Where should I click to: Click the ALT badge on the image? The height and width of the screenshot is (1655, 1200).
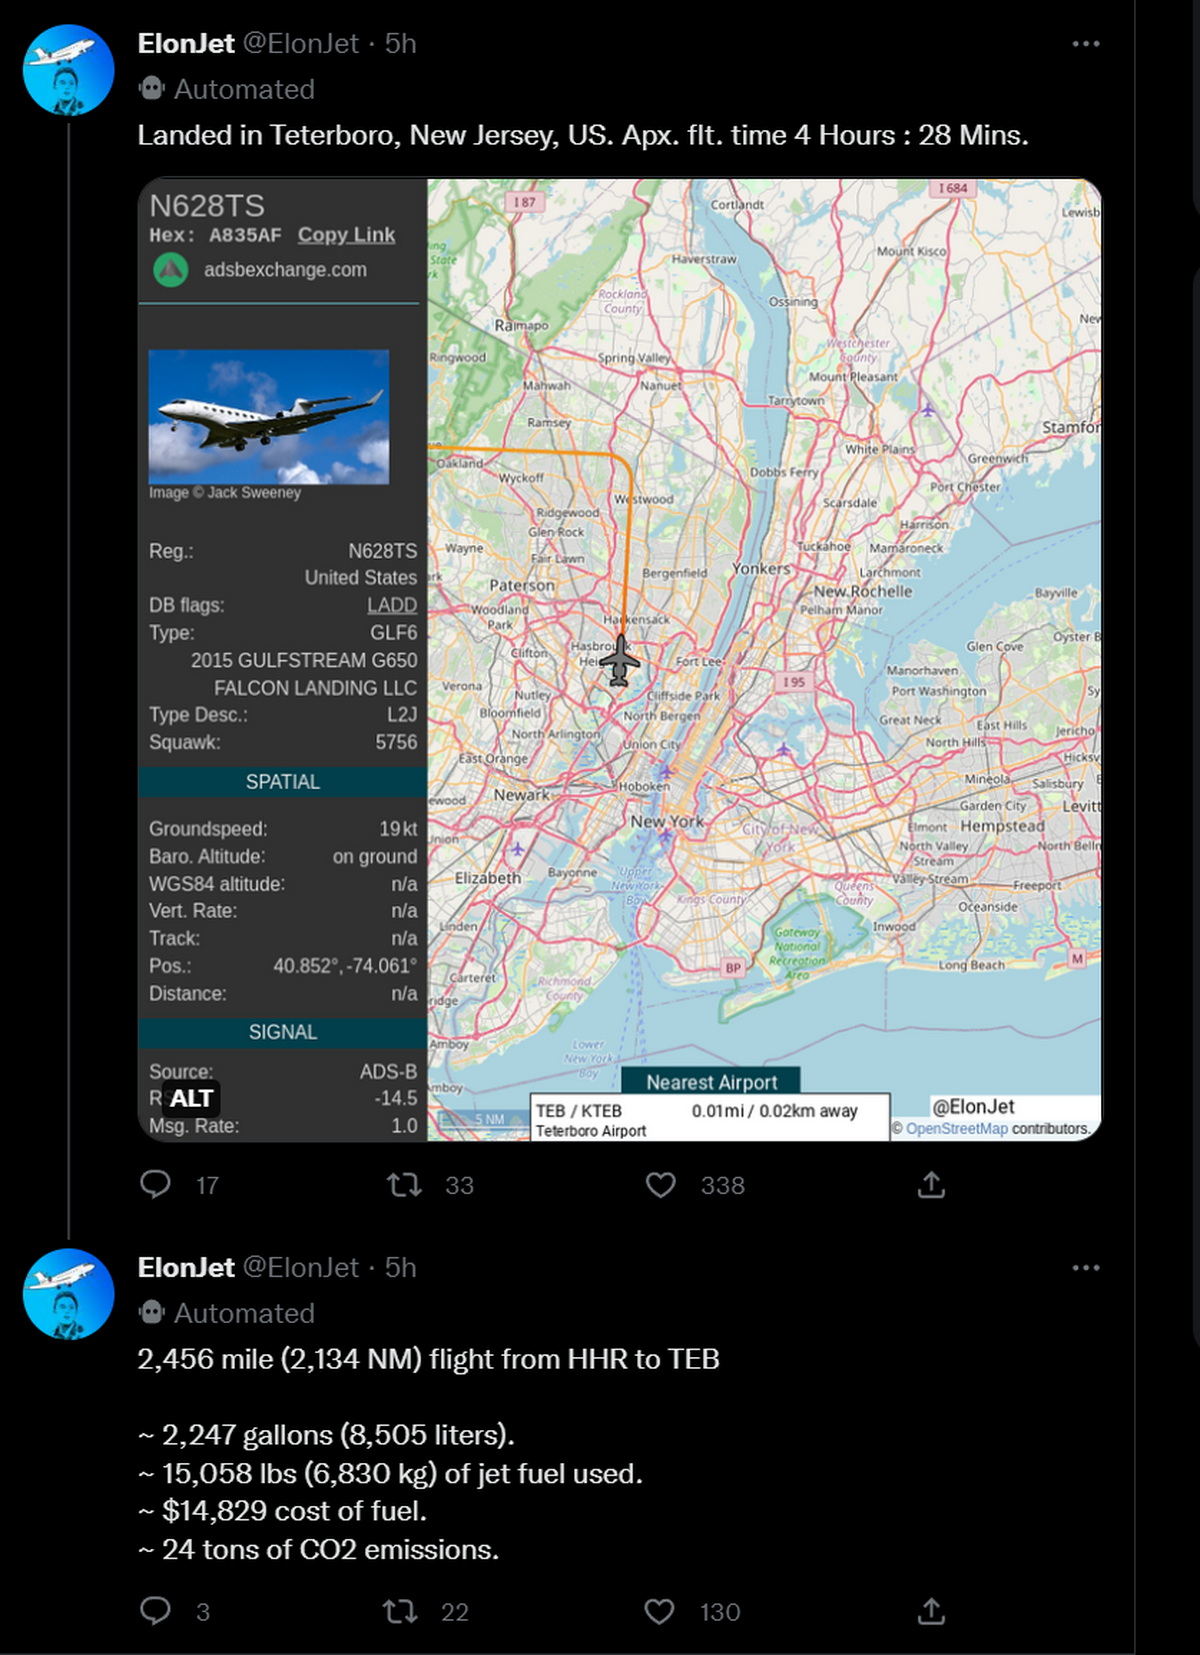tap(190, 1098)
